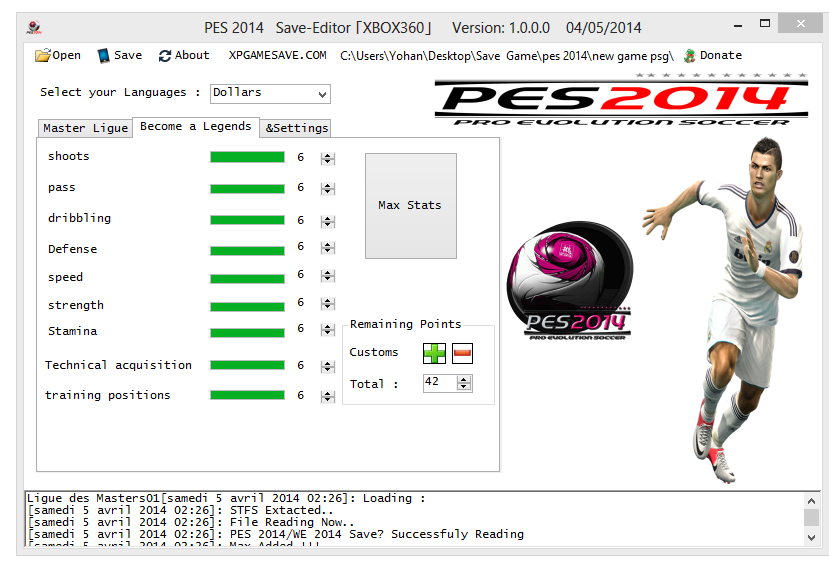Switch to the Master Ligue tab

pyautogui.click(x=85, y=128)
